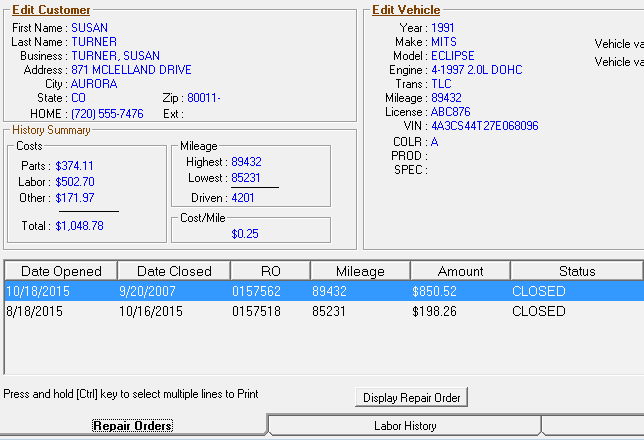Click the VIN number field
This screenshot has width=644, height=440.
click(484, 126)
